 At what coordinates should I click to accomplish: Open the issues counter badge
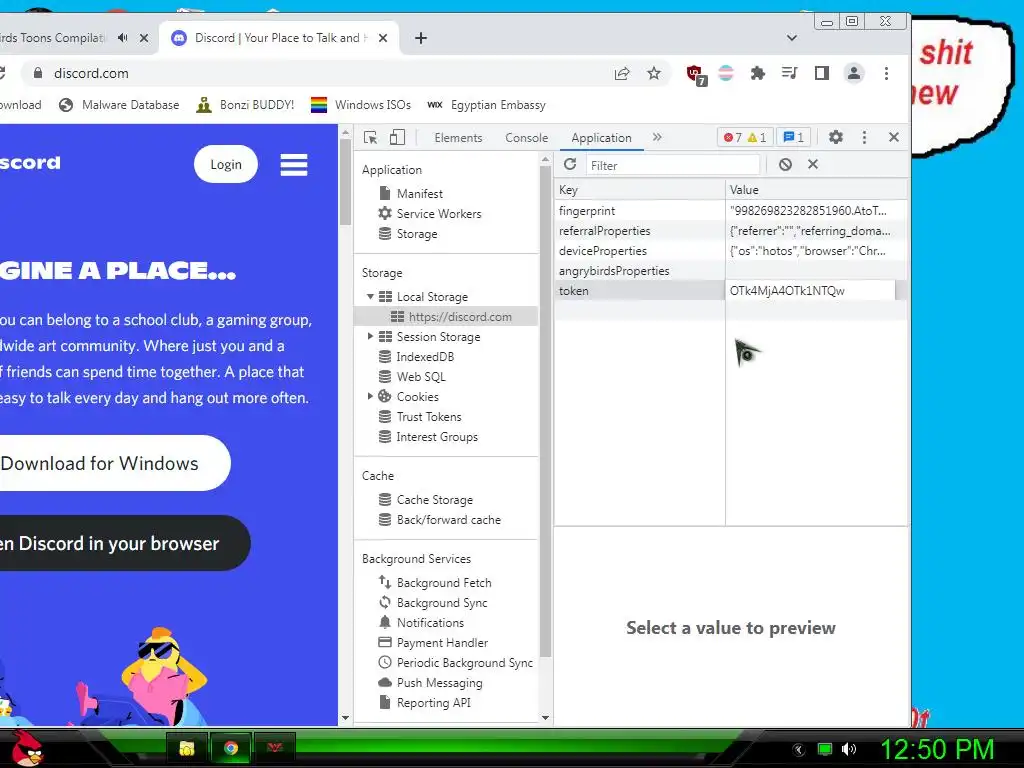[793, 137]
